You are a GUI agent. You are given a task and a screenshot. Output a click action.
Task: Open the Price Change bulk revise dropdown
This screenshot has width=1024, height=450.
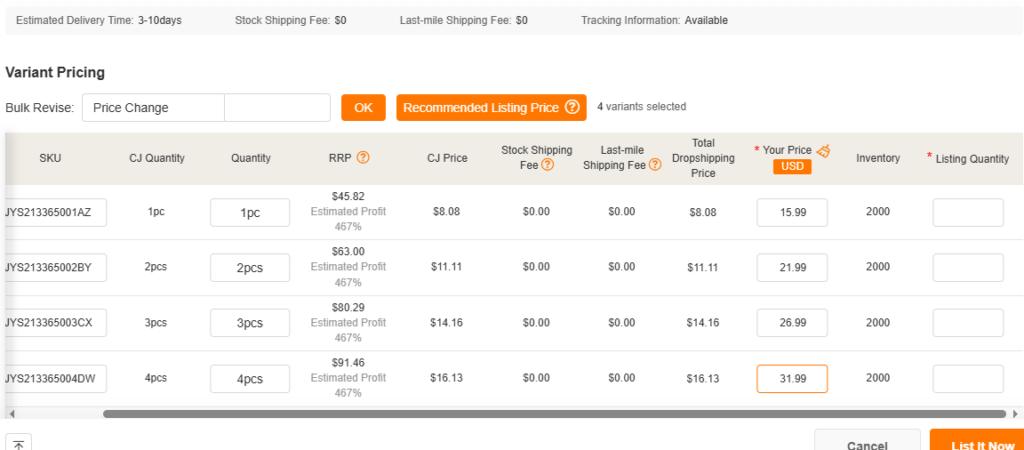click(153, 108)
